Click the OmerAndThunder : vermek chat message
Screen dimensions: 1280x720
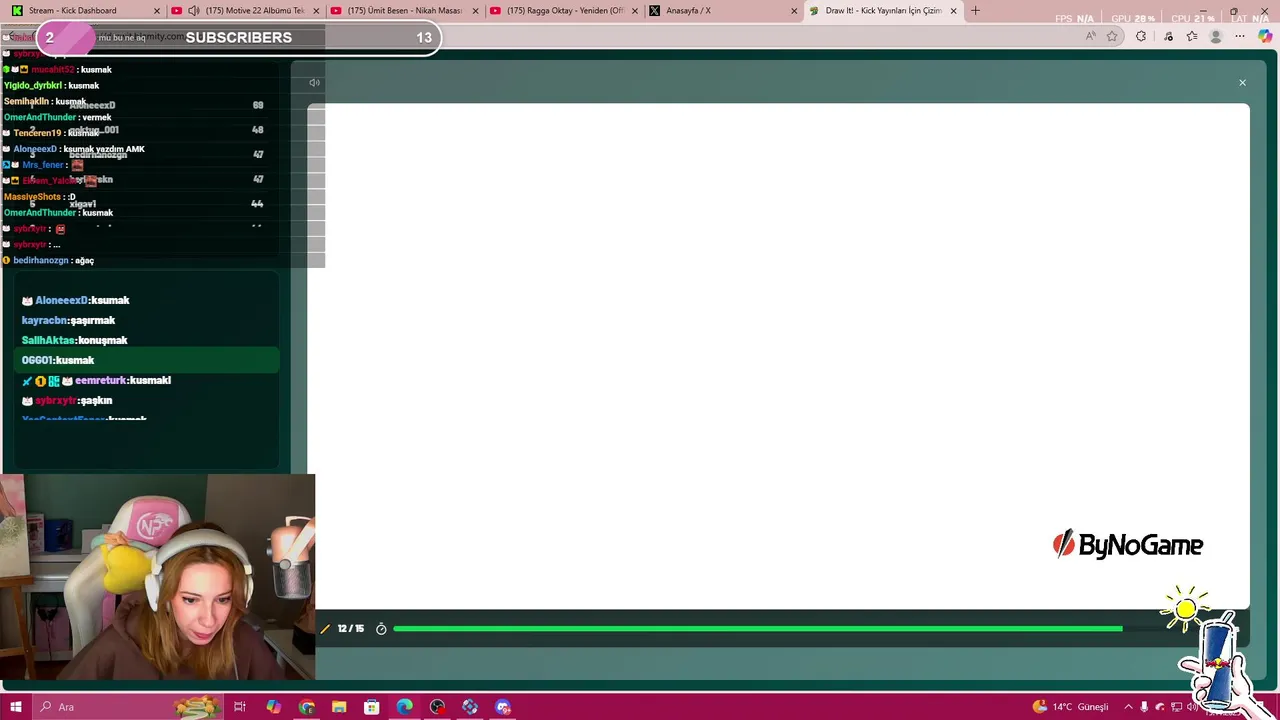tap(57, 117)
